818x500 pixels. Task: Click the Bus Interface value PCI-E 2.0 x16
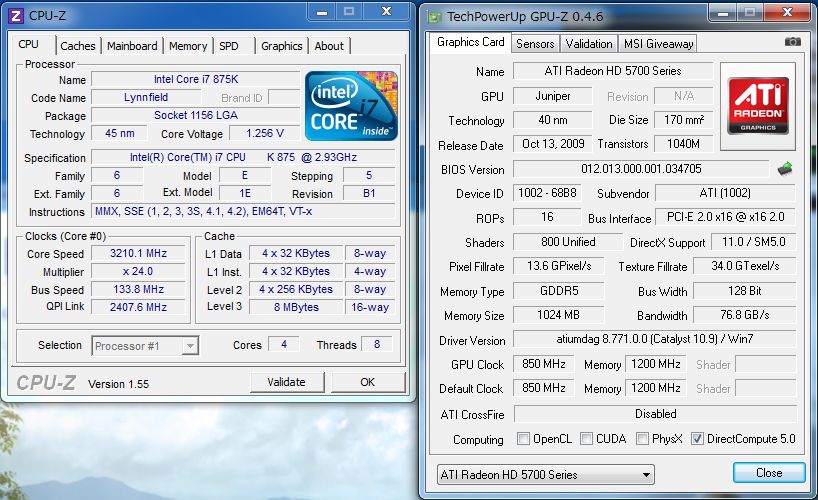coord(725,217)
